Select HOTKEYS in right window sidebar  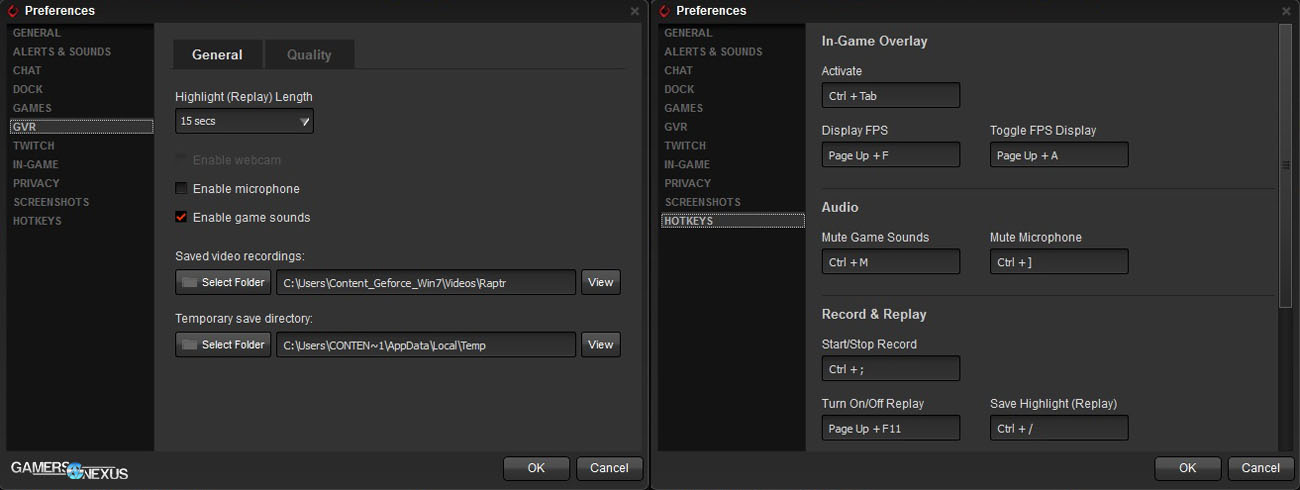[733, 221]
